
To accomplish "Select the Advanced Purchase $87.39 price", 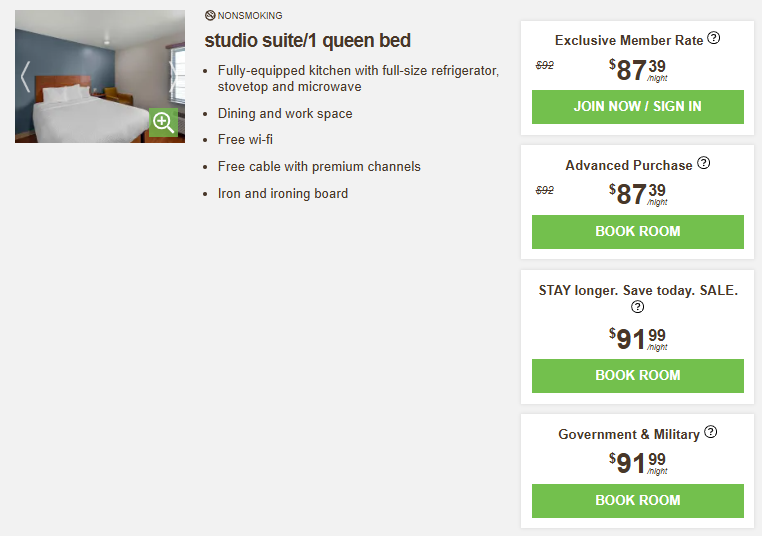I will coord(637,194).
